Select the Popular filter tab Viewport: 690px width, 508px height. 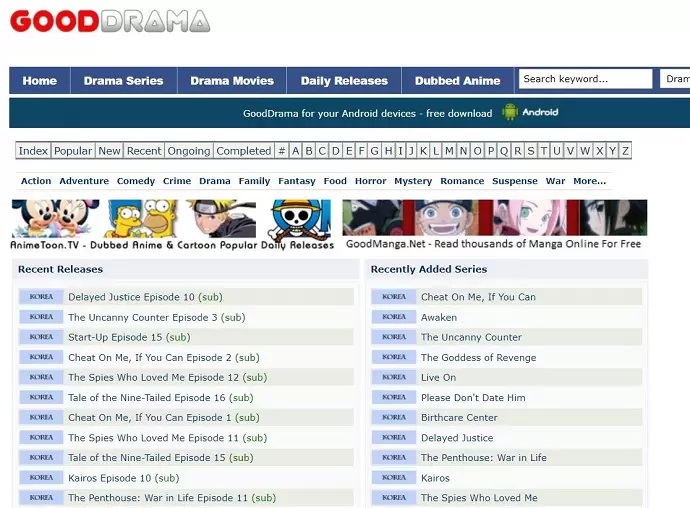[x=73, y=151]
